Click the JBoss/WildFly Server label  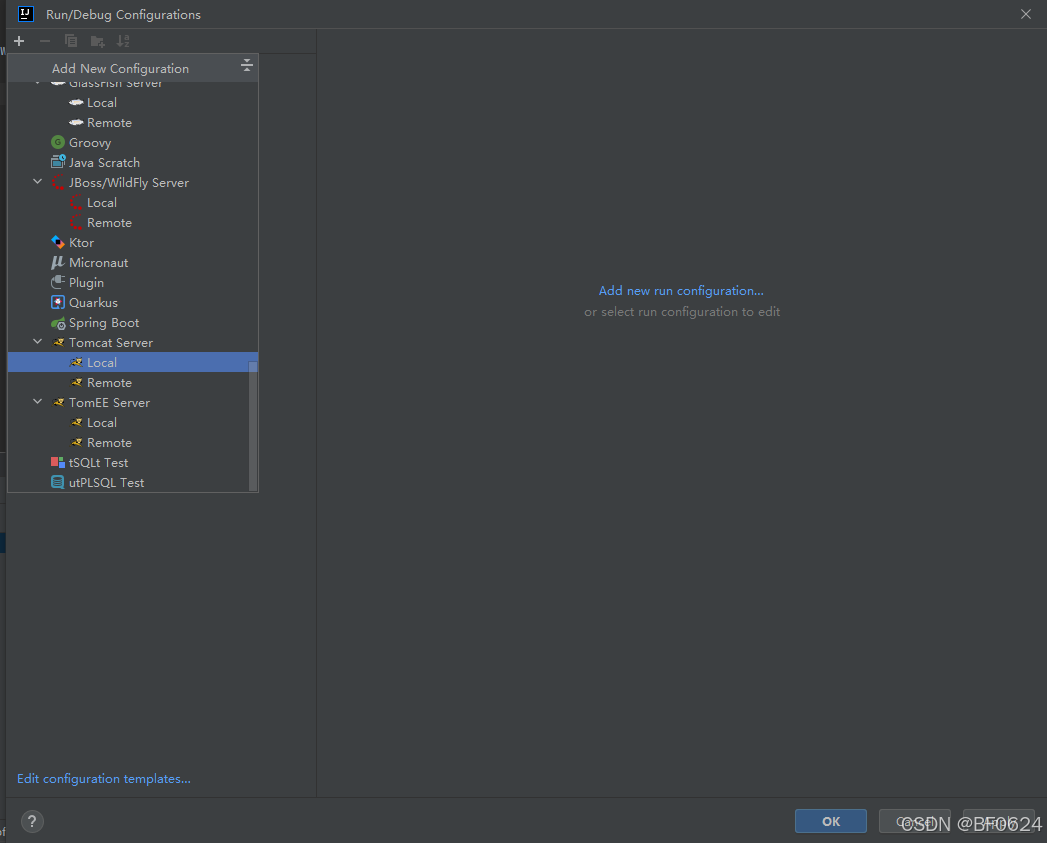click(x=129, y=182)
